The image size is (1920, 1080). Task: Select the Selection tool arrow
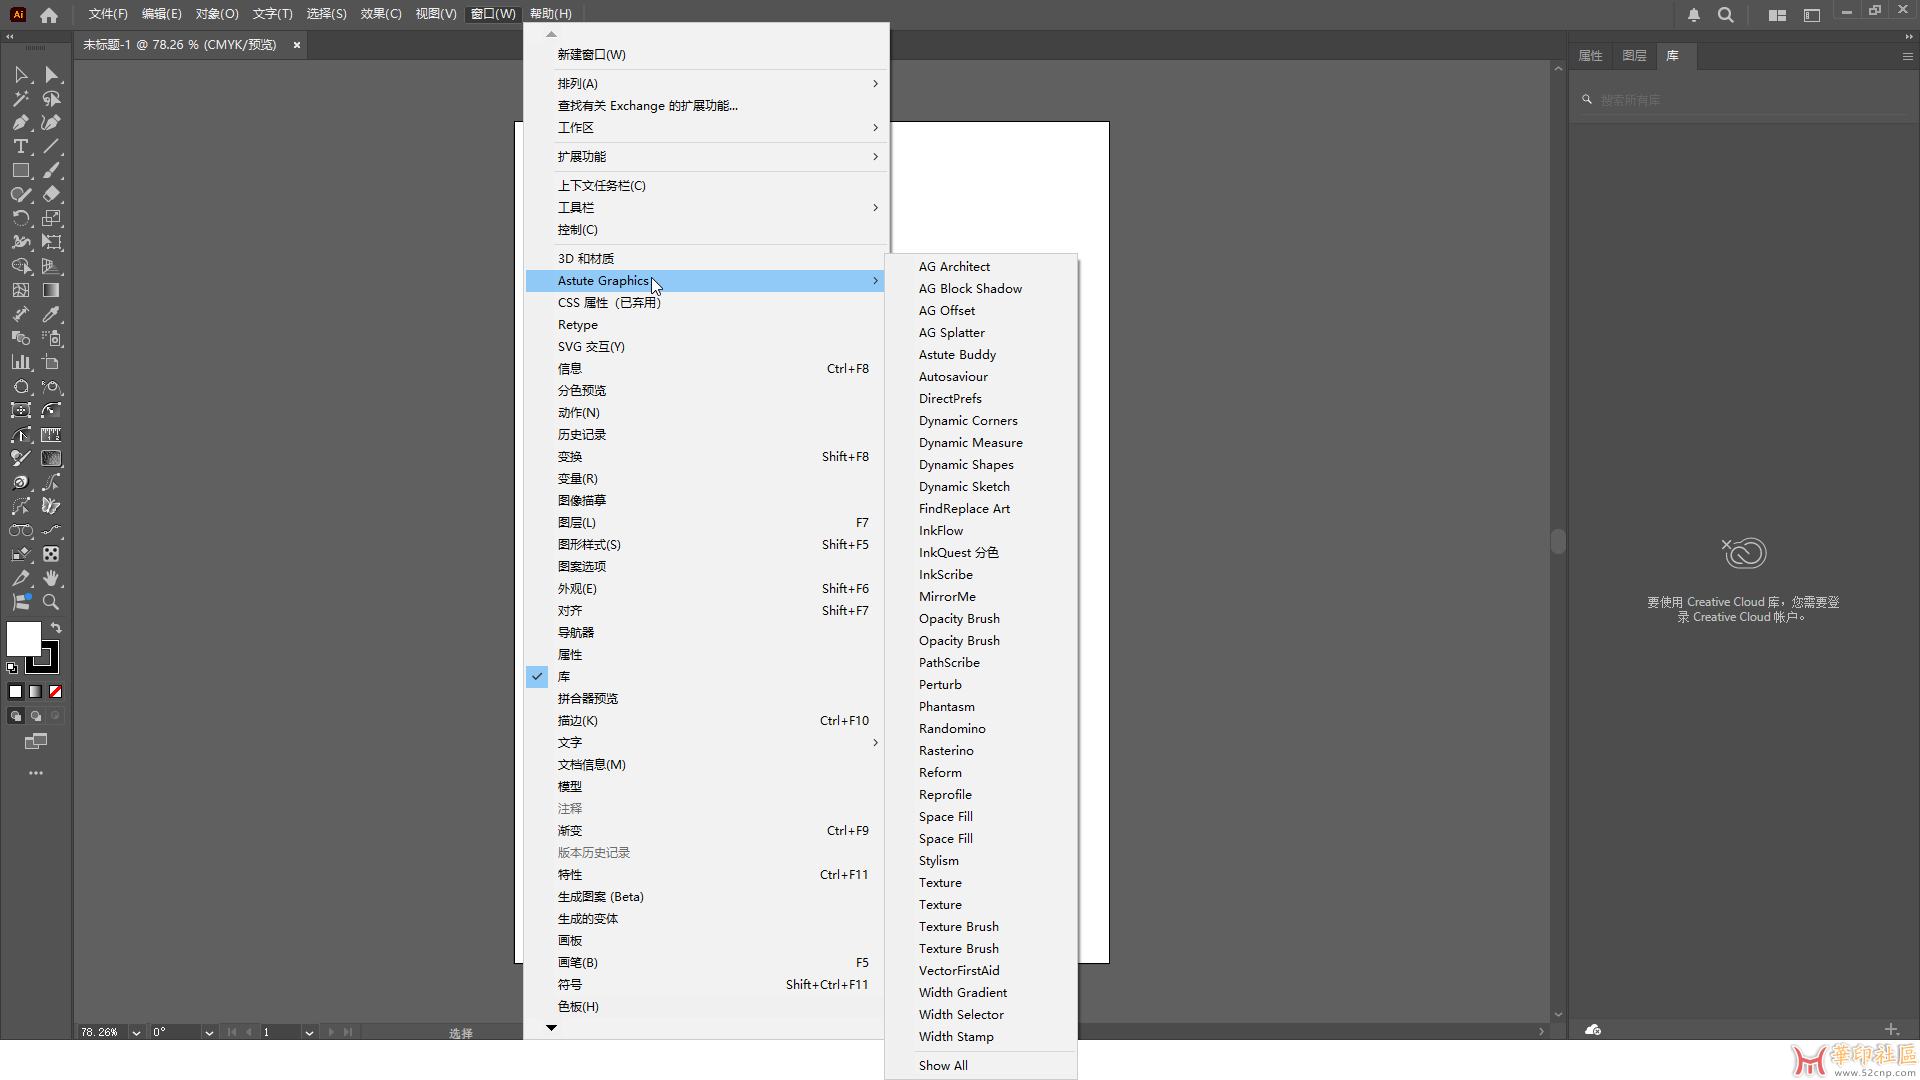point(21,75)
